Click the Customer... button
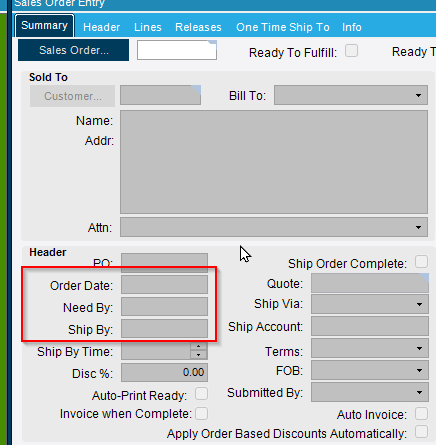Screen dimensions: 436x445 coord(73,96)
